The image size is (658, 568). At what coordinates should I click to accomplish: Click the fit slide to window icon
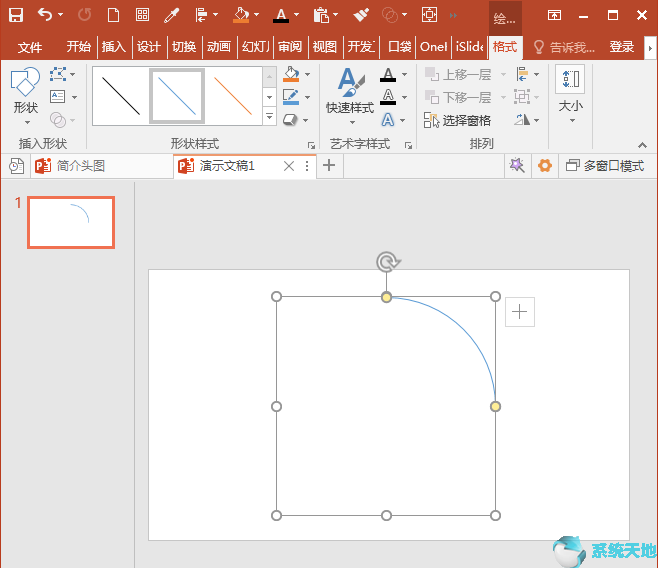[x=429, y=15]
